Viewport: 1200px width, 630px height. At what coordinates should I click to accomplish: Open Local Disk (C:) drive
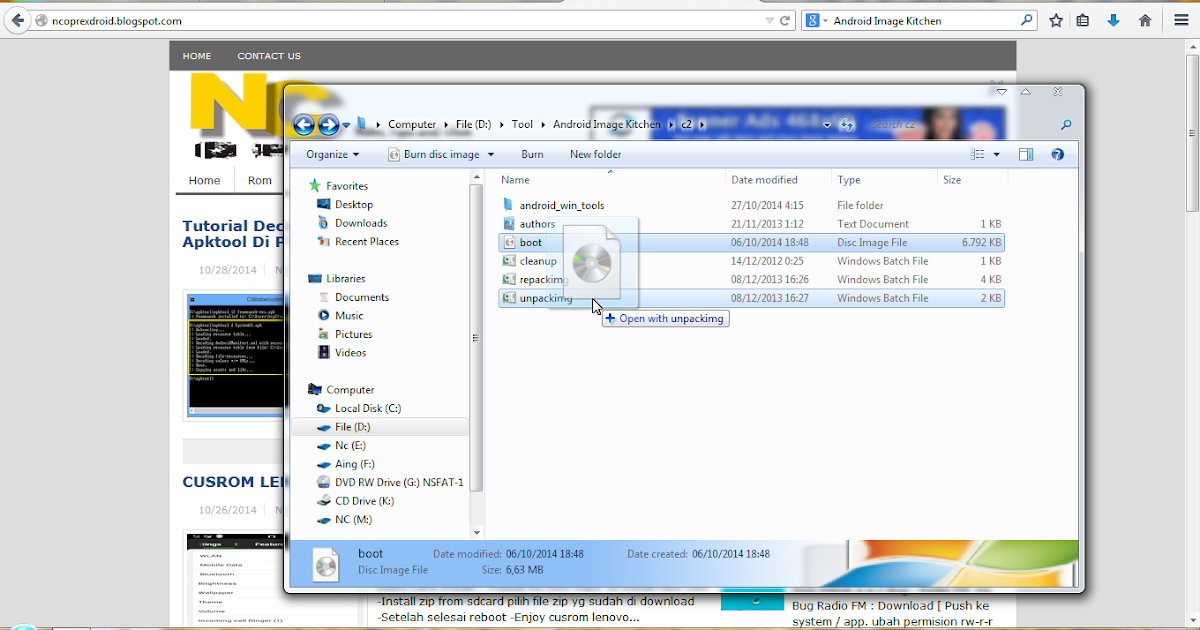tap(368, 408)
